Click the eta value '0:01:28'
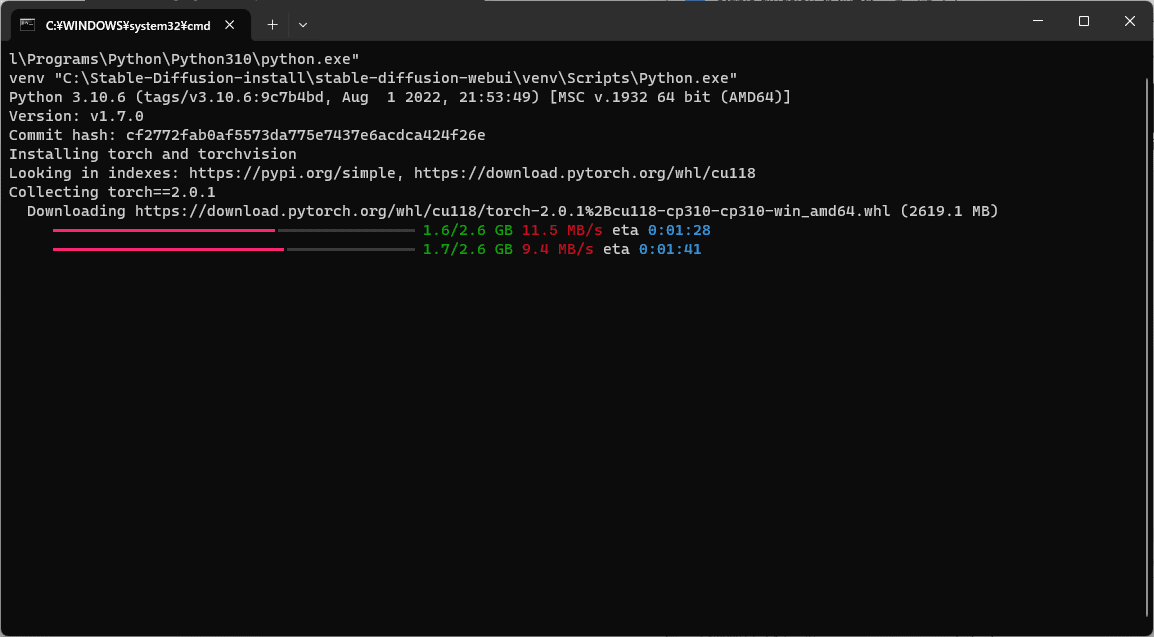Image resolution: width=1154 pixels, height=637 pixels. coord(679,230)
